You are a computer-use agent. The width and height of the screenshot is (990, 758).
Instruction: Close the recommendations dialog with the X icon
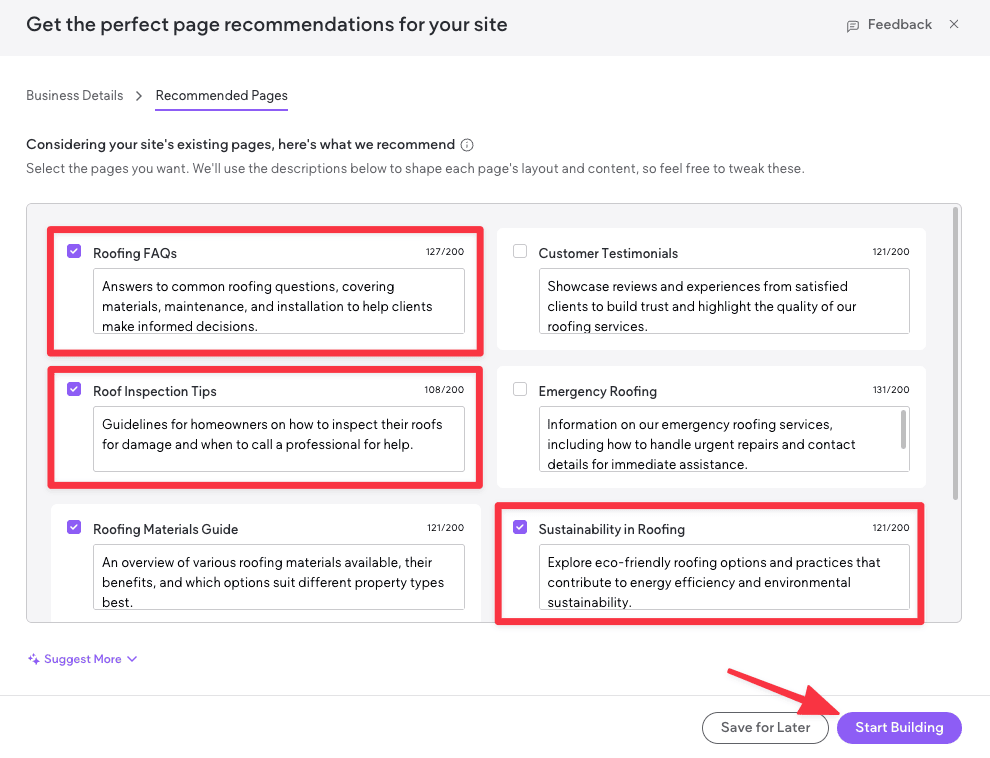(x=954, y=24)
